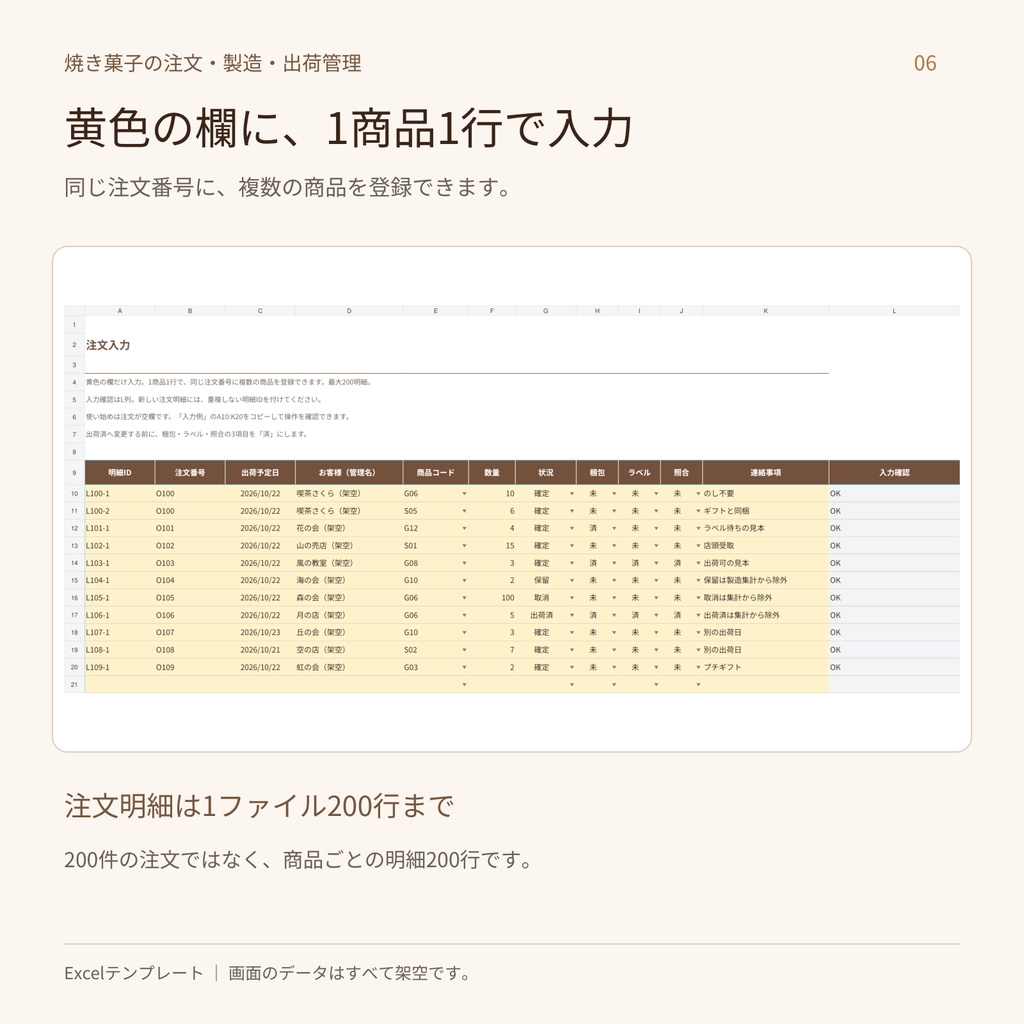The height and width of the screenshot is (1024, 1024).
Task: Click the date cell 2026/10/23
Action: (x=260, y=632)
